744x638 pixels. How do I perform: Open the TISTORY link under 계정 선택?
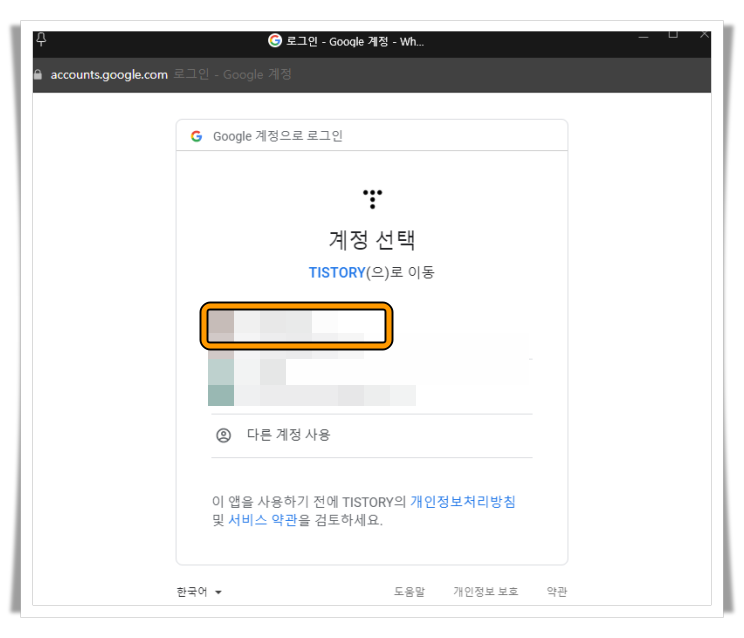(337, 273)
